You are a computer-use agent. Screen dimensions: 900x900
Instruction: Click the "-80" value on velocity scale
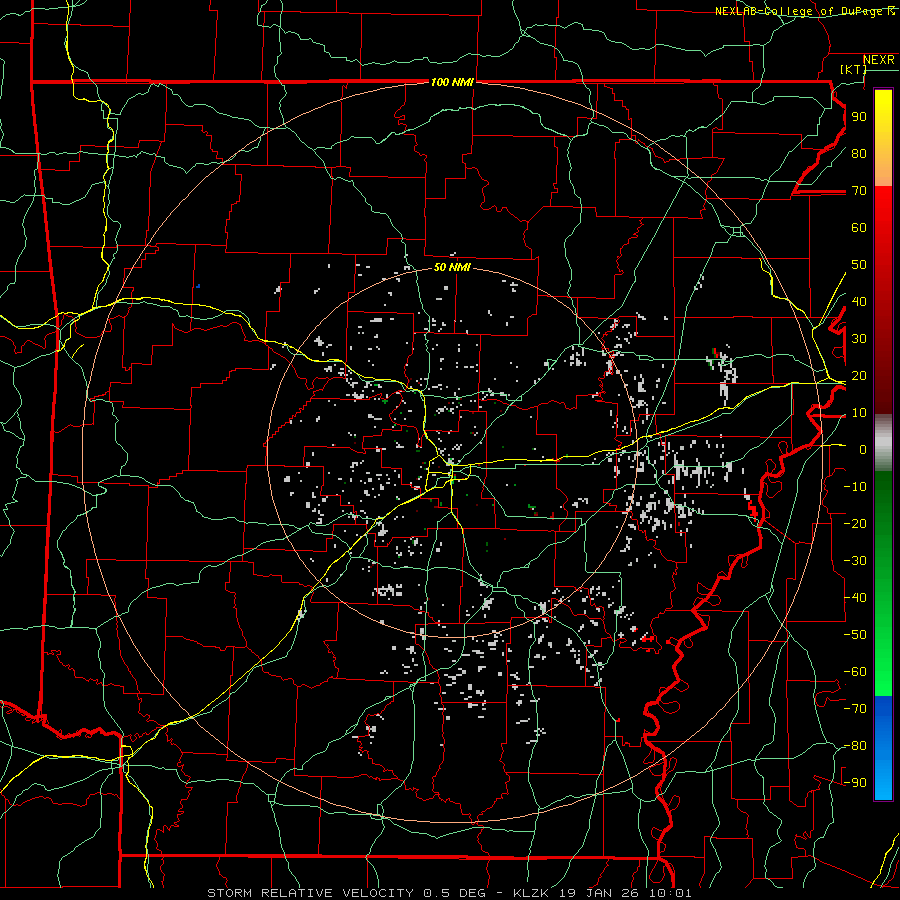[855, 746]
